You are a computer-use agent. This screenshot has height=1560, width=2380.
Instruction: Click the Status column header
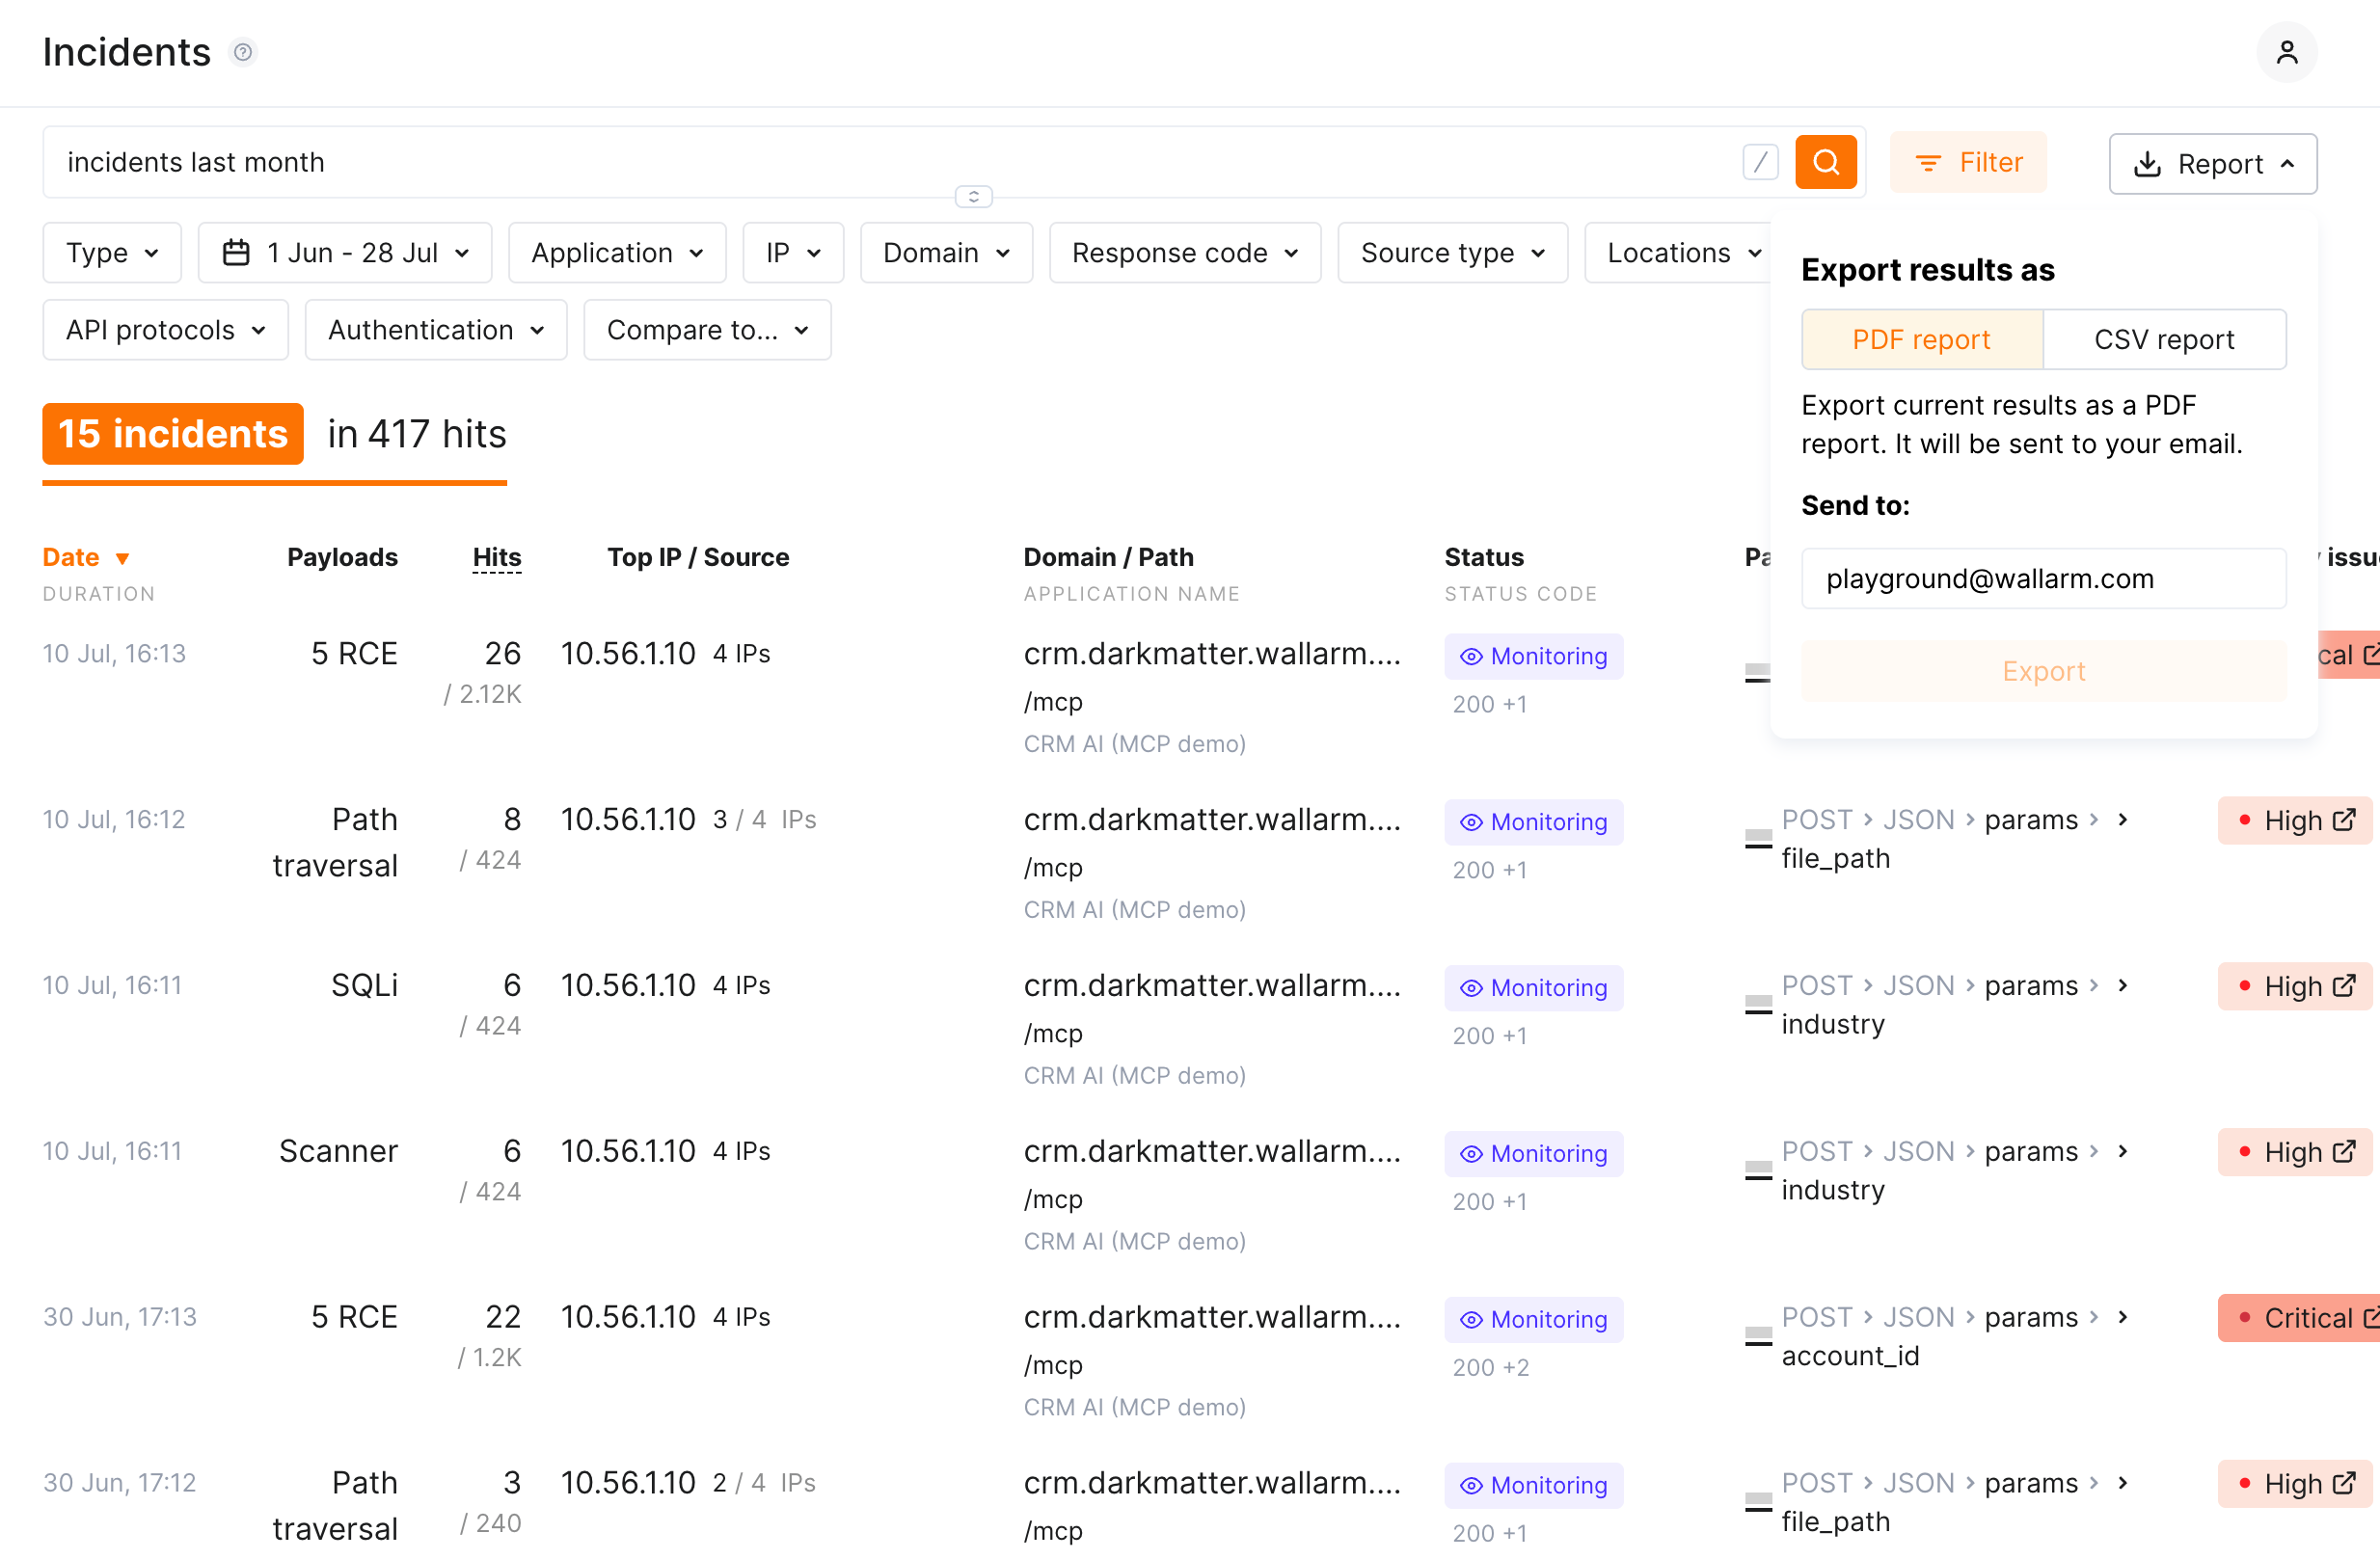pos(1484,557)
